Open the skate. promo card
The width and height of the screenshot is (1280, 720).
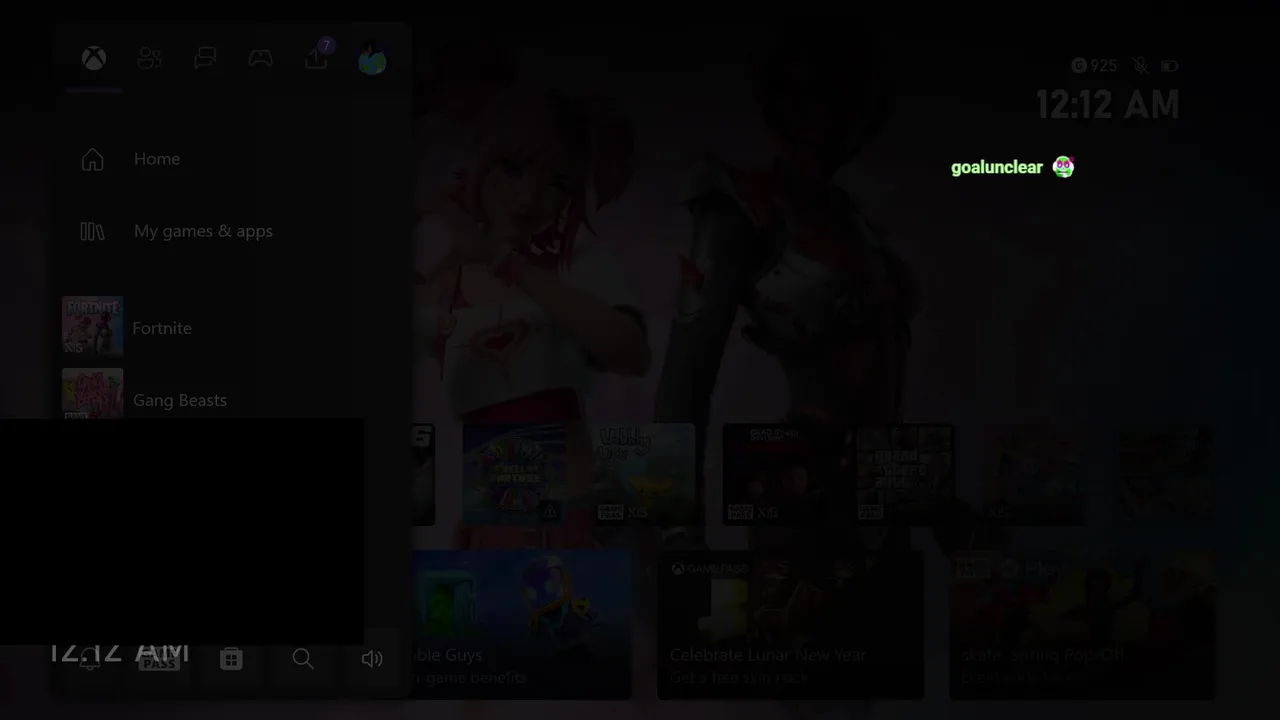(x=1083, y=624)
